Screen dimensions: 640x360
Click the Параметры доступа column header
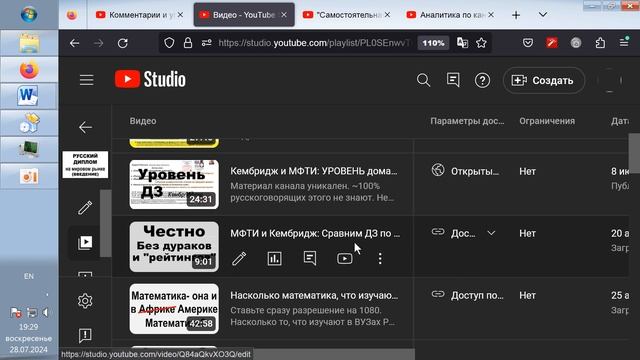coord(467,121)
